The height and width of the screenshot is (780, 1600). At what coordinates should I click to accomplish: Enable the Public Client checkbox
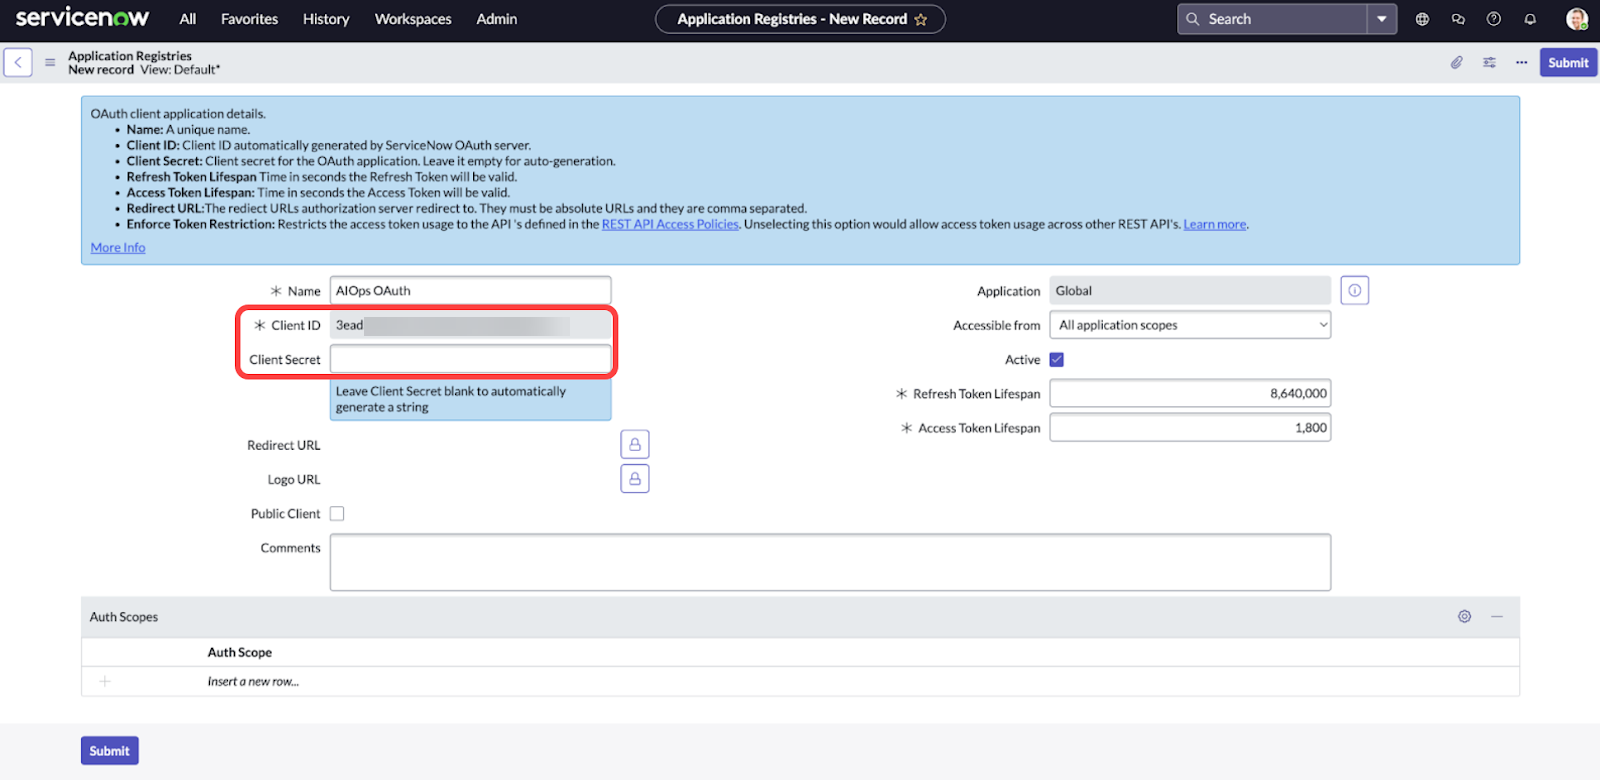(x=337, y=514)
